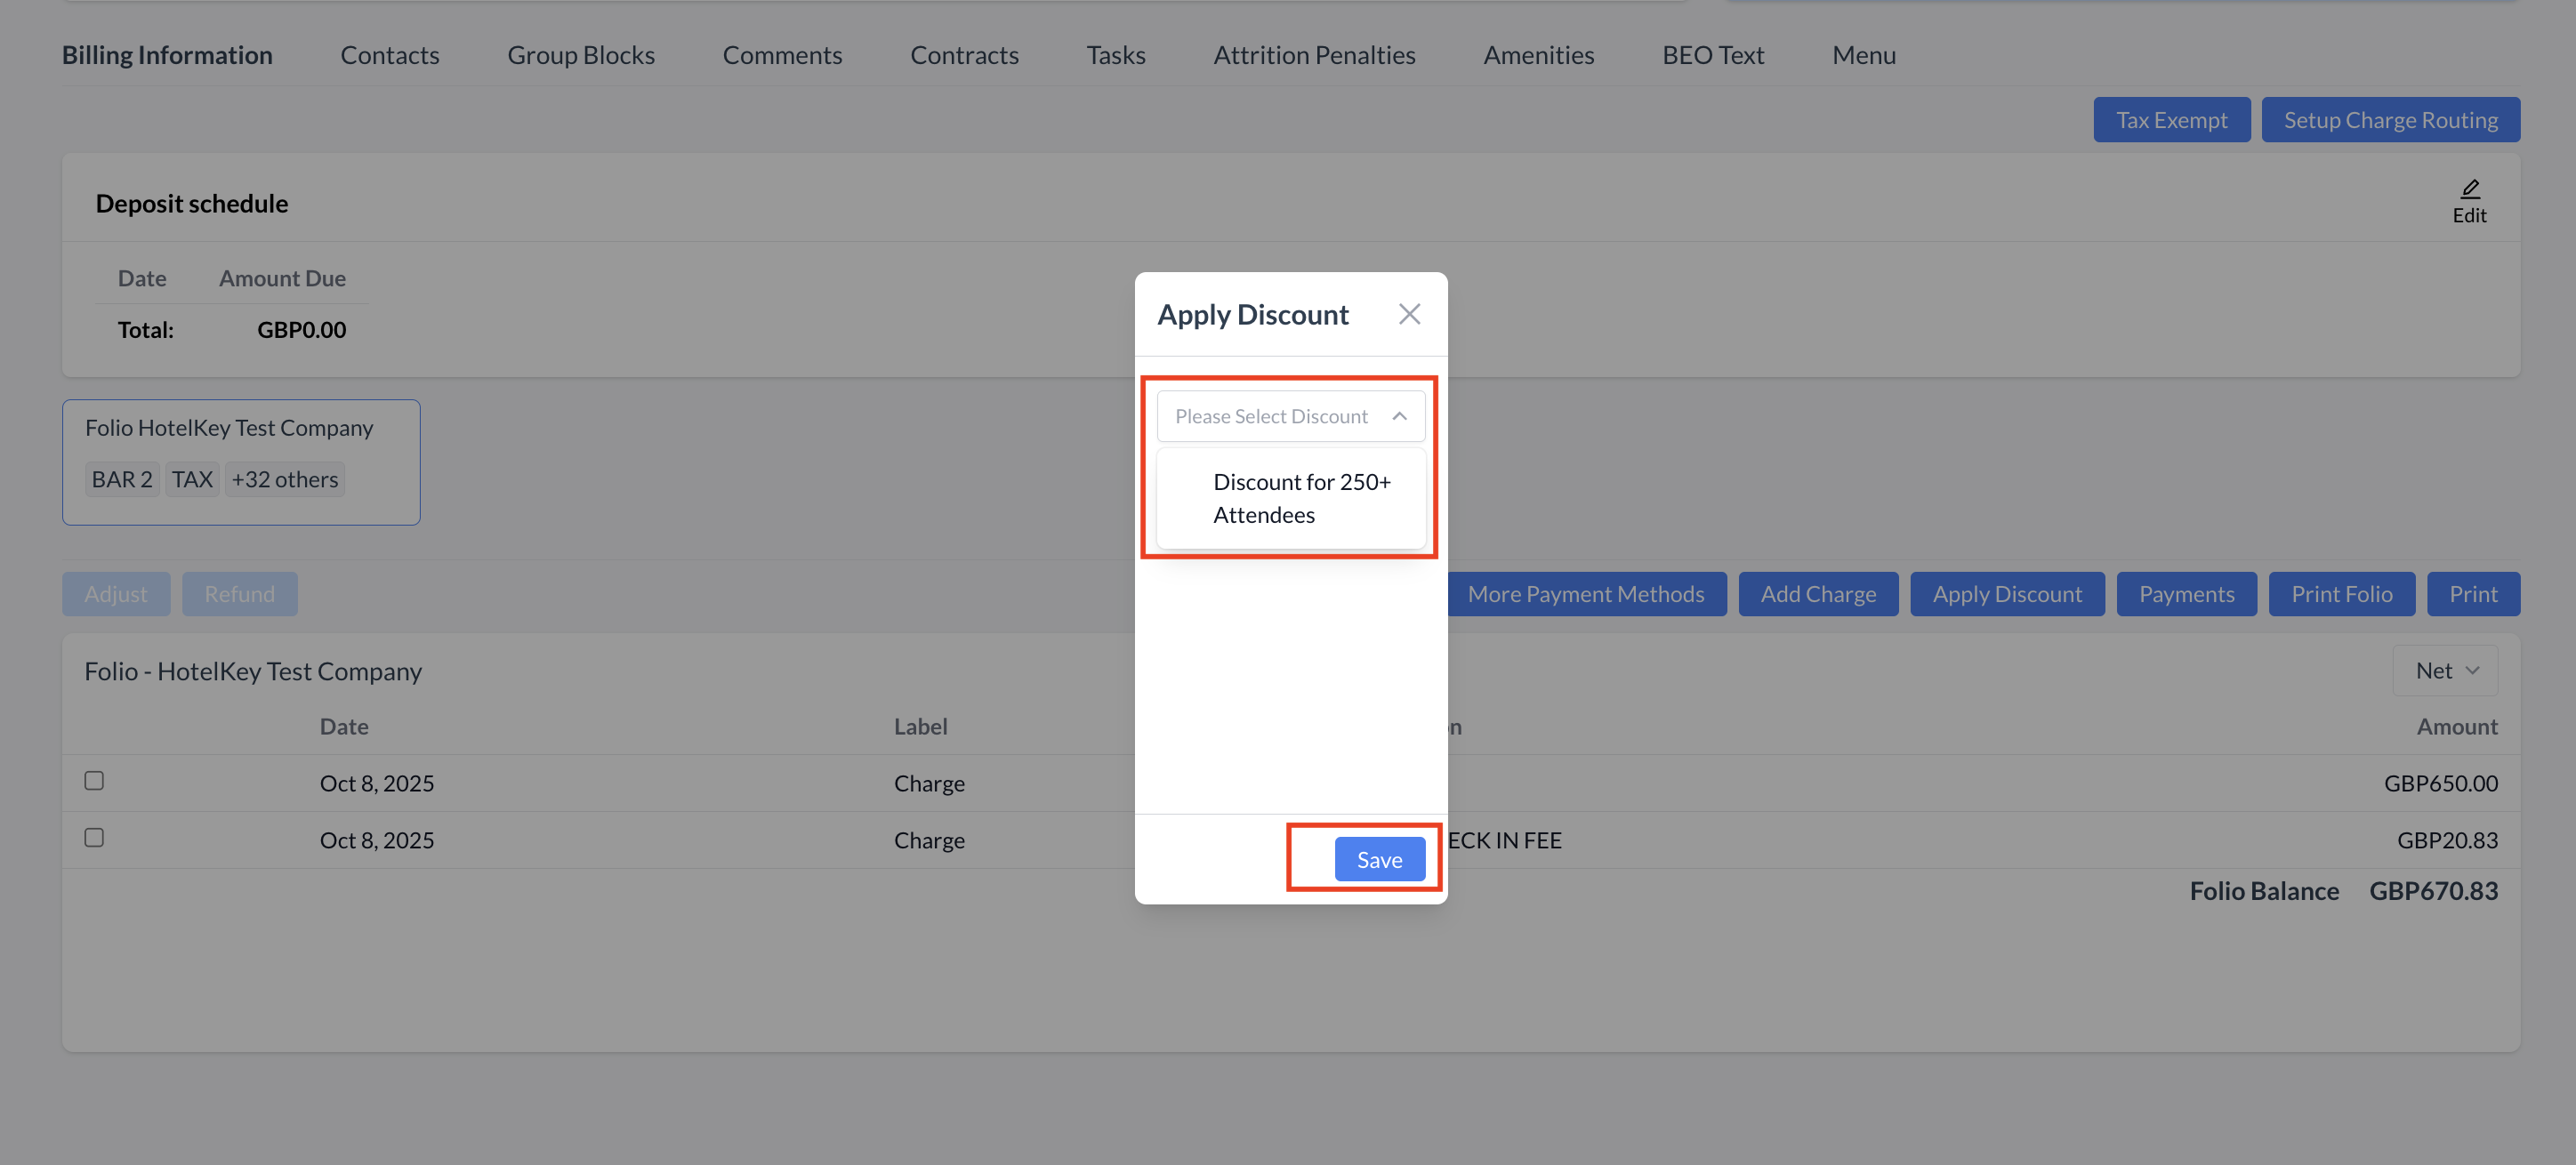Check the GBP650.00 charge row checkbox

point(94,780)
